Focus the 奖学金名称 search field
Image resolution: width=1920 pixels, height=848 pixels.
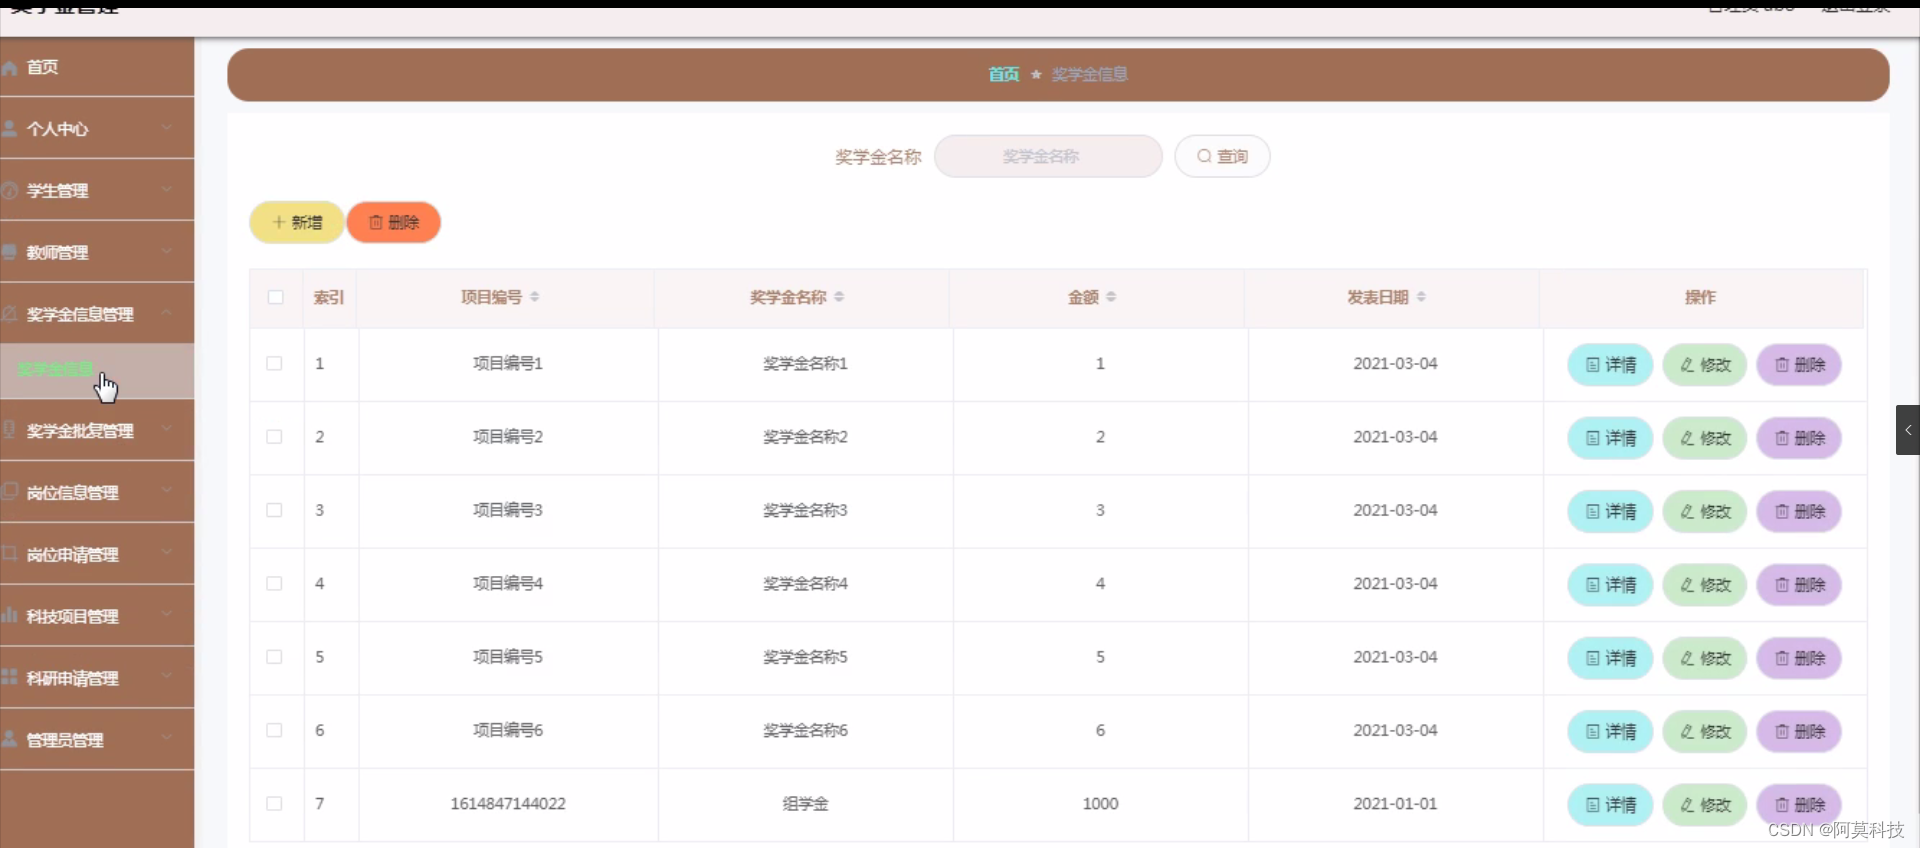point(1048,156)
